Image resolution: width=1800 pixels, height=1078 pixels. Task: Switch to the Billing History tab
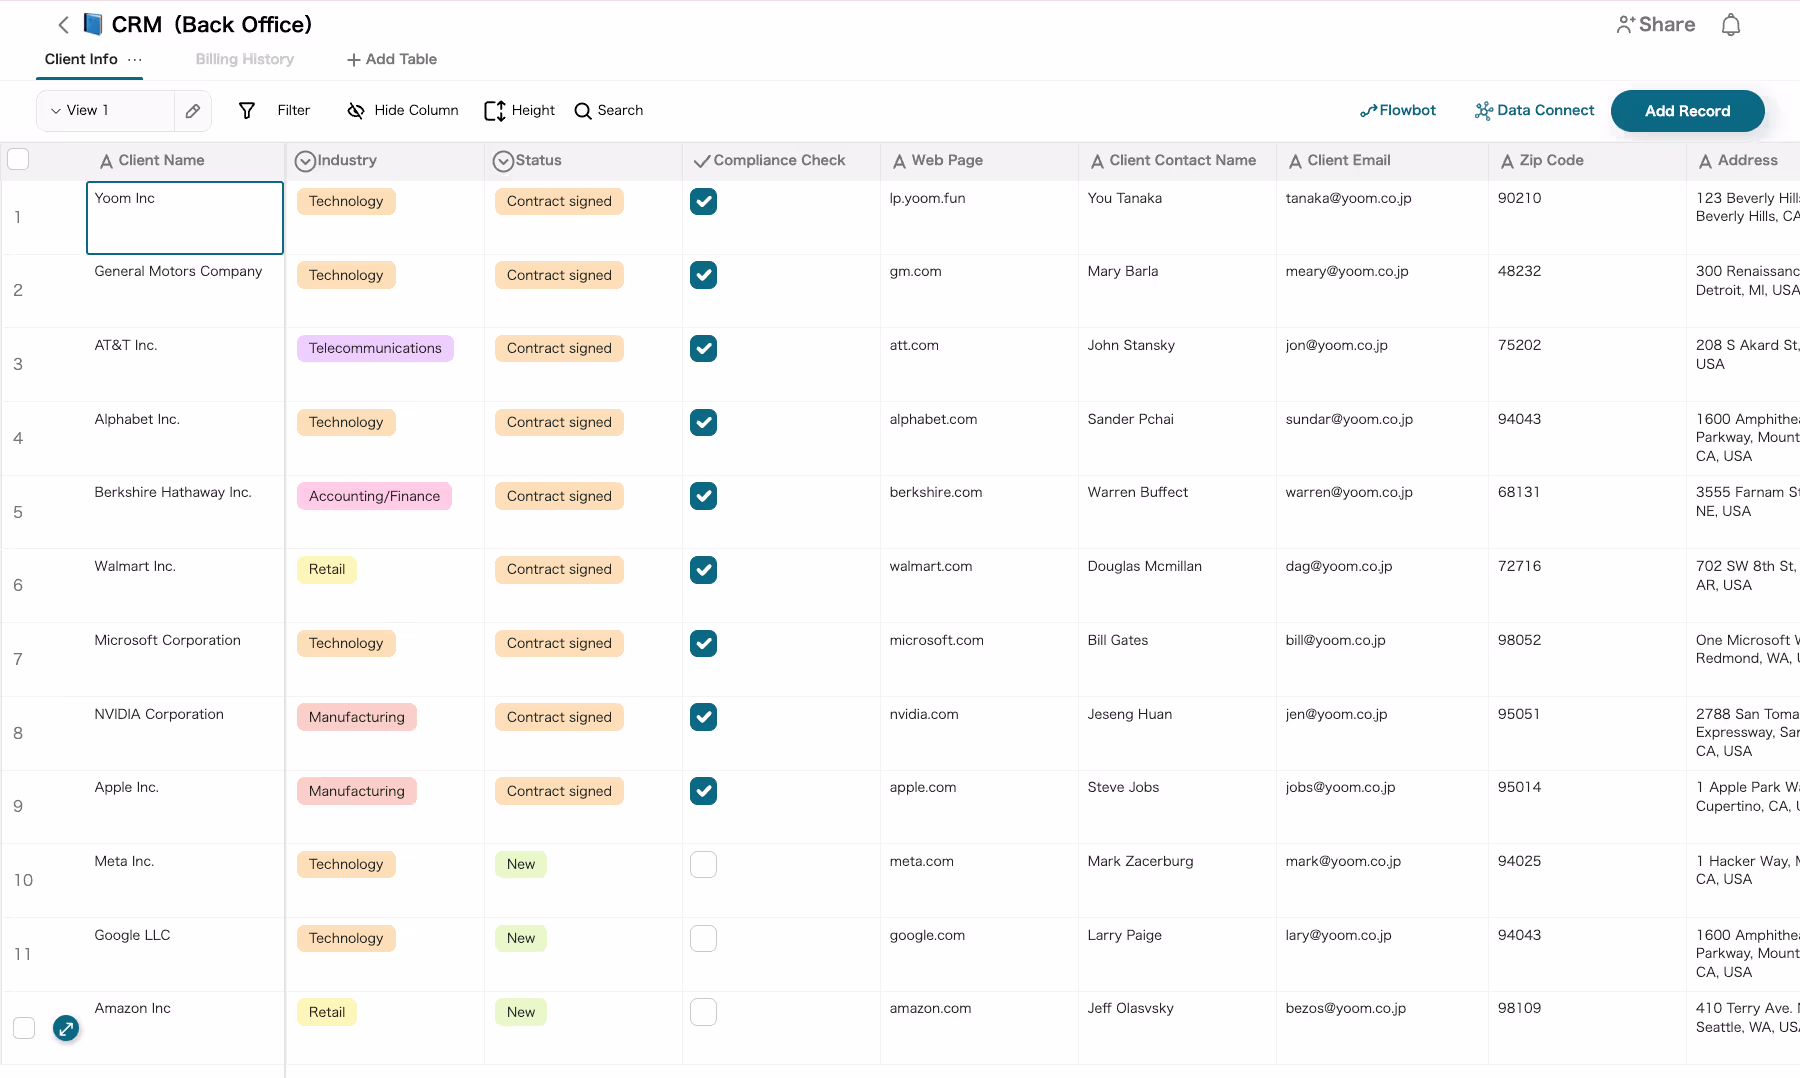pyautogui.click(x=243, y=59)
